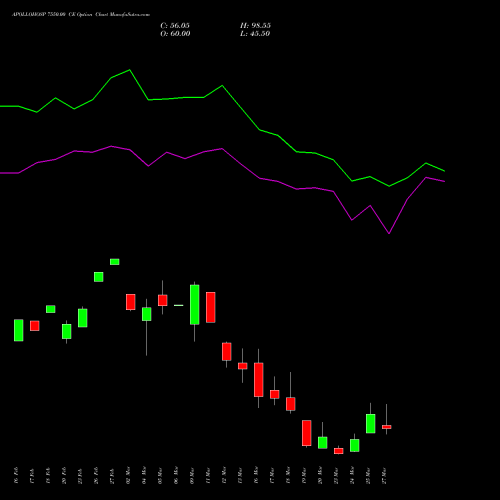This screenshot has height=500, width=500.
Task: Click the long-wick green candle for 04 Mar
Action: pyautogui.click(x=146, y=314)
